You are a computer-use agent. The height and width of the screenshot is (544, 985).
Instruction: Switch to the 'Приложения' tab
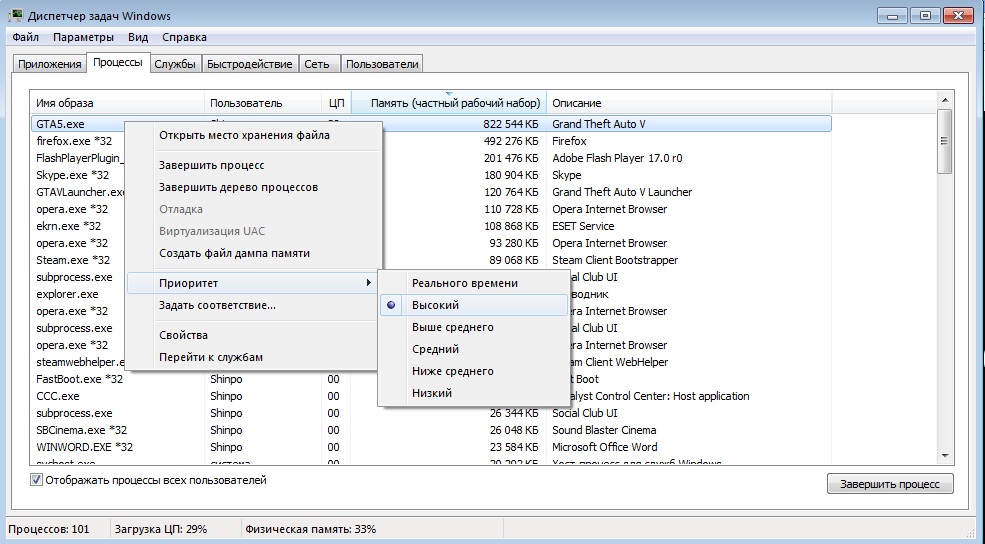tap(50, 64)
